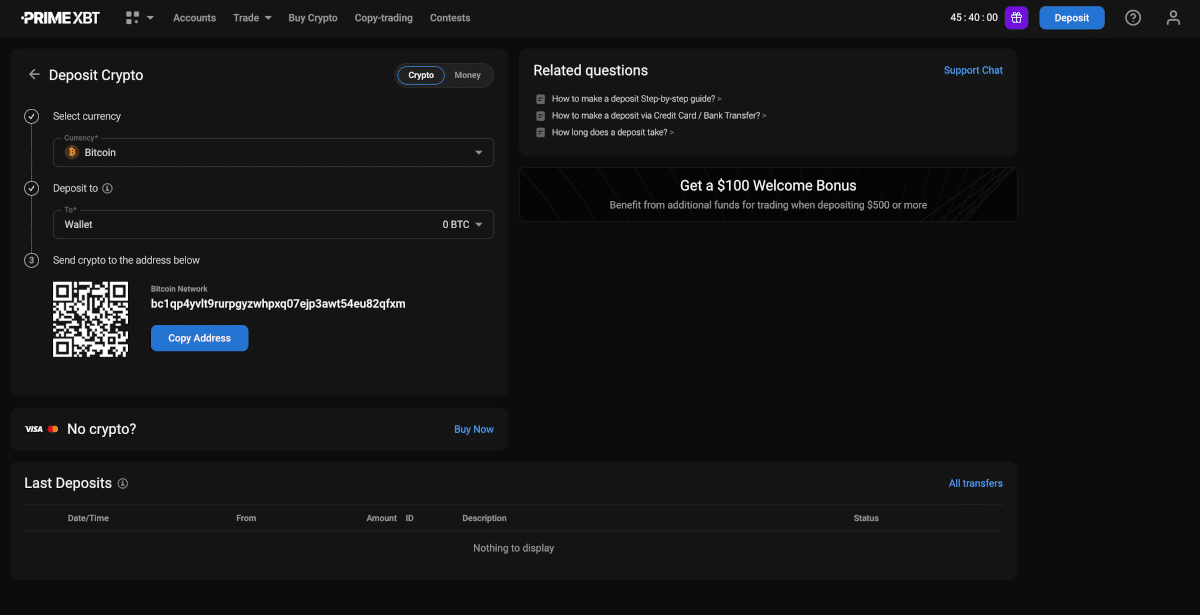Click the blue Deposit button in header
This screenshot has height=615, width=1200.
coord(1072,17)
